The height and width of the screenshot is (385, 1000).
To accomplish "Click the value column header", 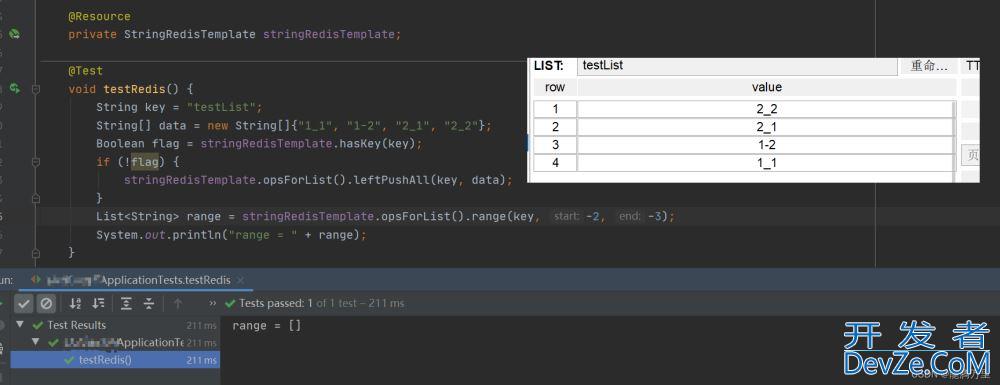I will point(767,87).
